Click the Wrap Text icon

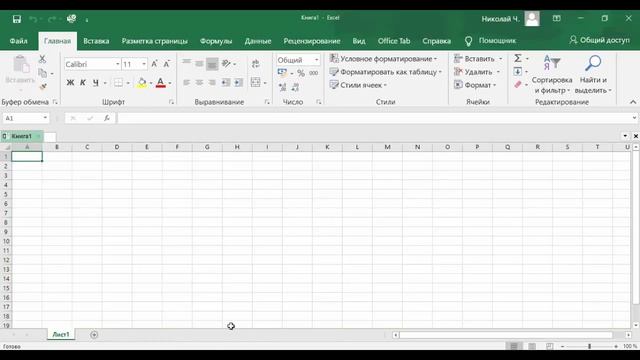point(256,64)
